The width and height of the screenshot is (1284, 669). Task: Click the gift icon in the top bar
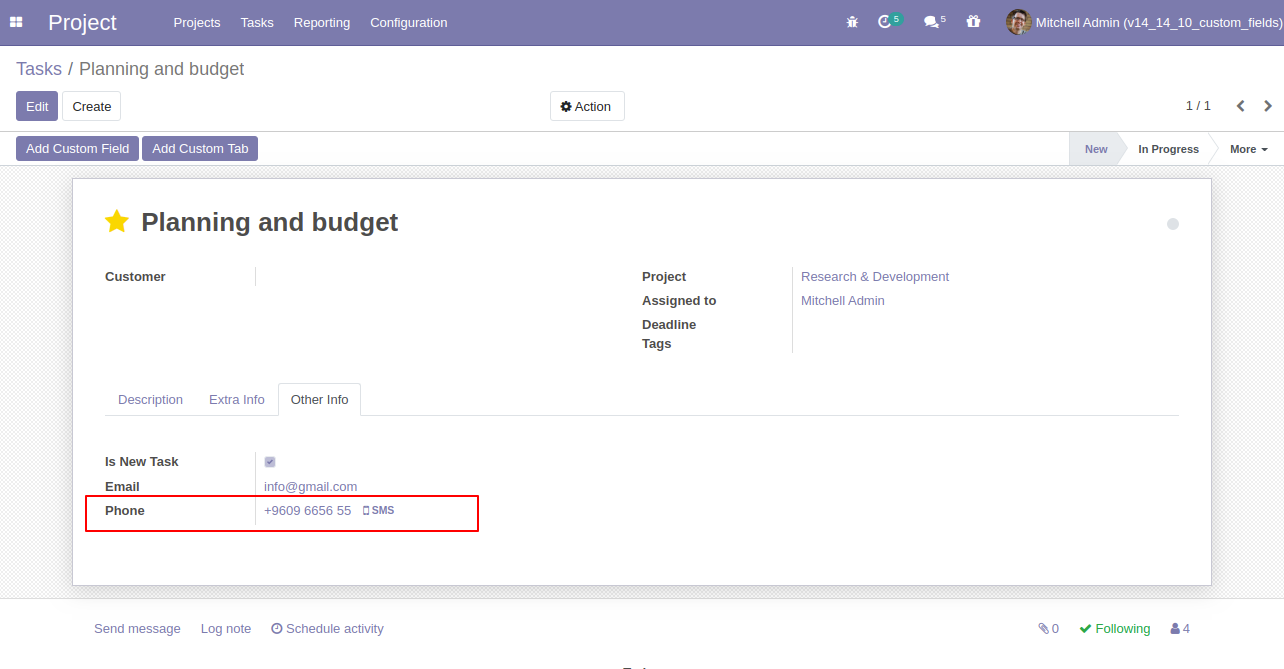coord(973,22)
